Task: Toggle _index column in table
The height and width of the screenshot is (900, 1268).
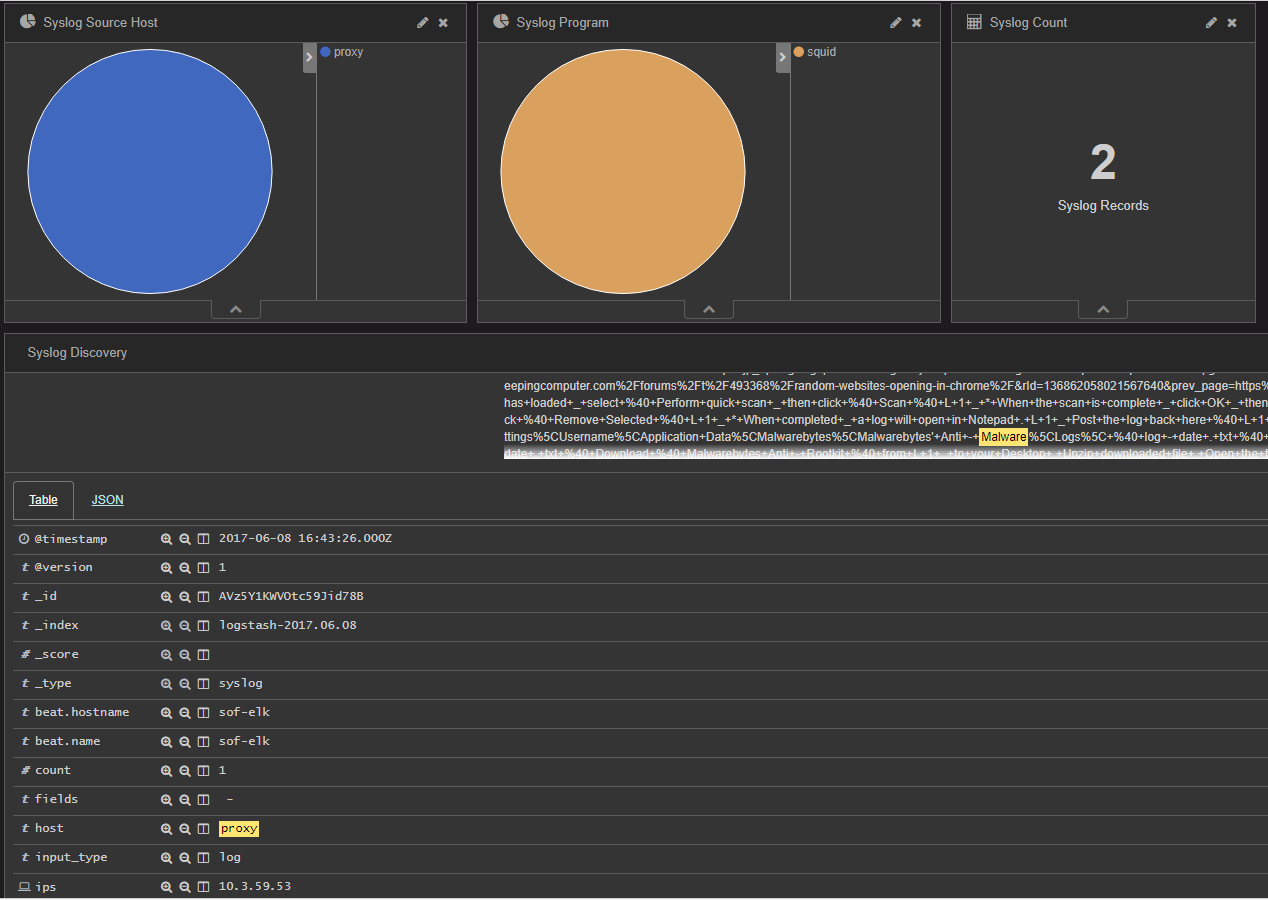Action: [203, 626]
